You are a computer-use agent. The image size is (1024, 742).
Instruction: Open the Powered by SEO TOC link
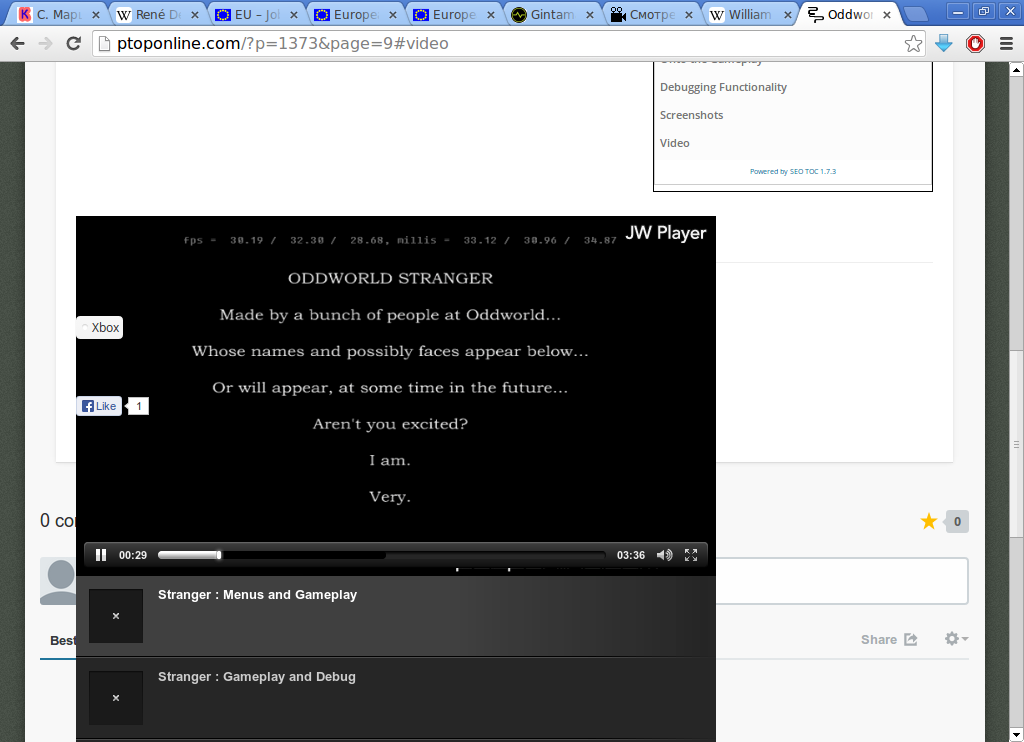[x=793, y=171]
